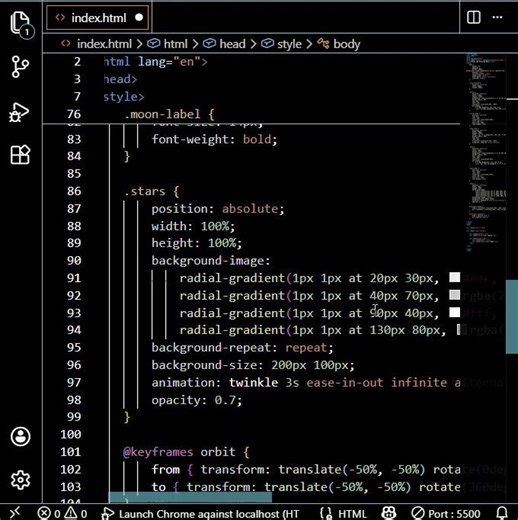Expand the style breadcrumb segment

point(281,44)
